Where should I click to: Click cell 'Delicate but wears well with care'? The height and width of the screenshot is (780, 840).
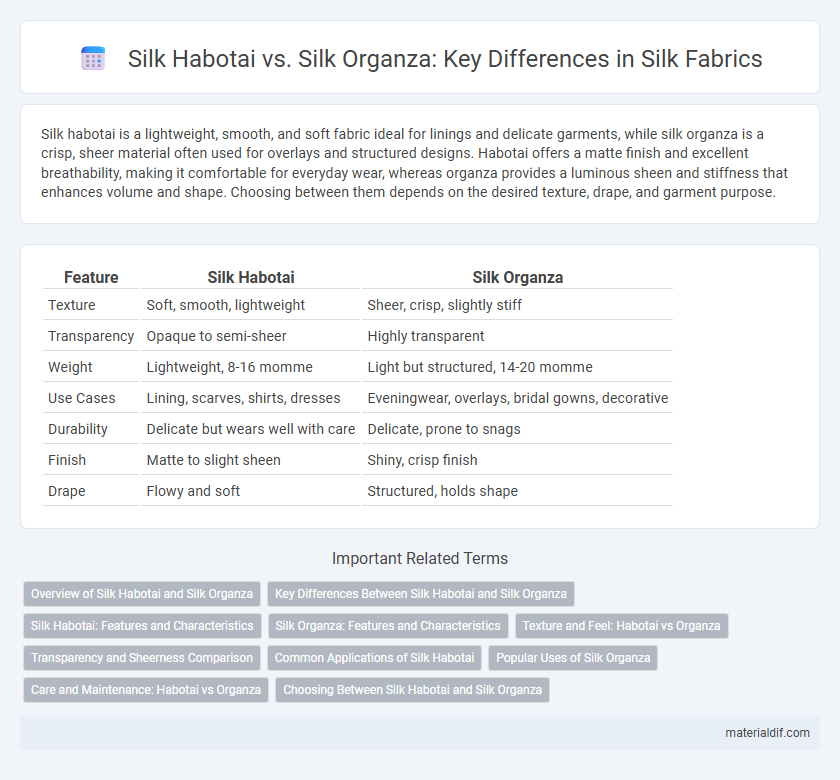(x=251, y=429)
